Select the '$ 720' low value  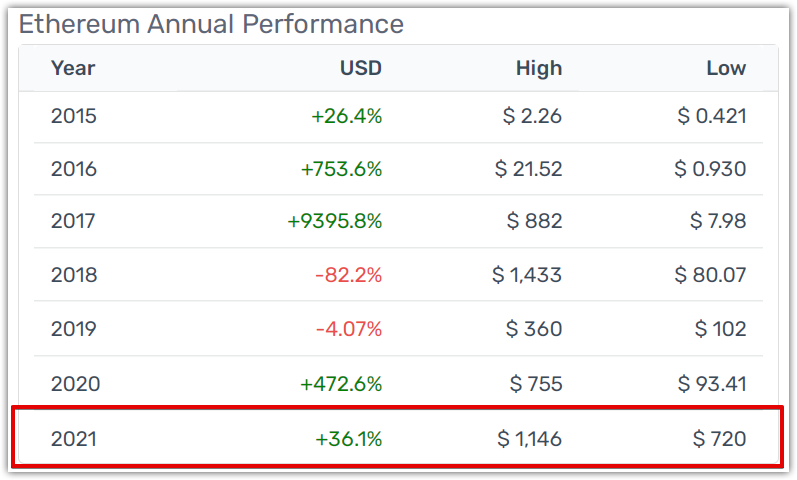[x=719, y=439]
